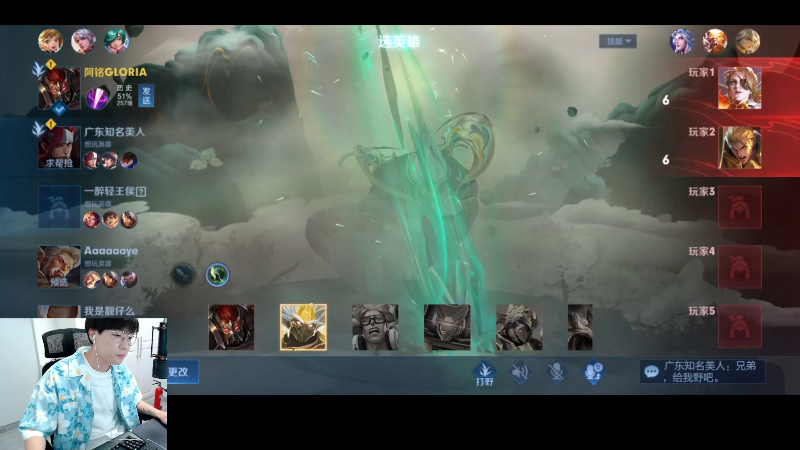Click first wanted hero under 一醉轻王侯
800x450 pixels.
91,220
